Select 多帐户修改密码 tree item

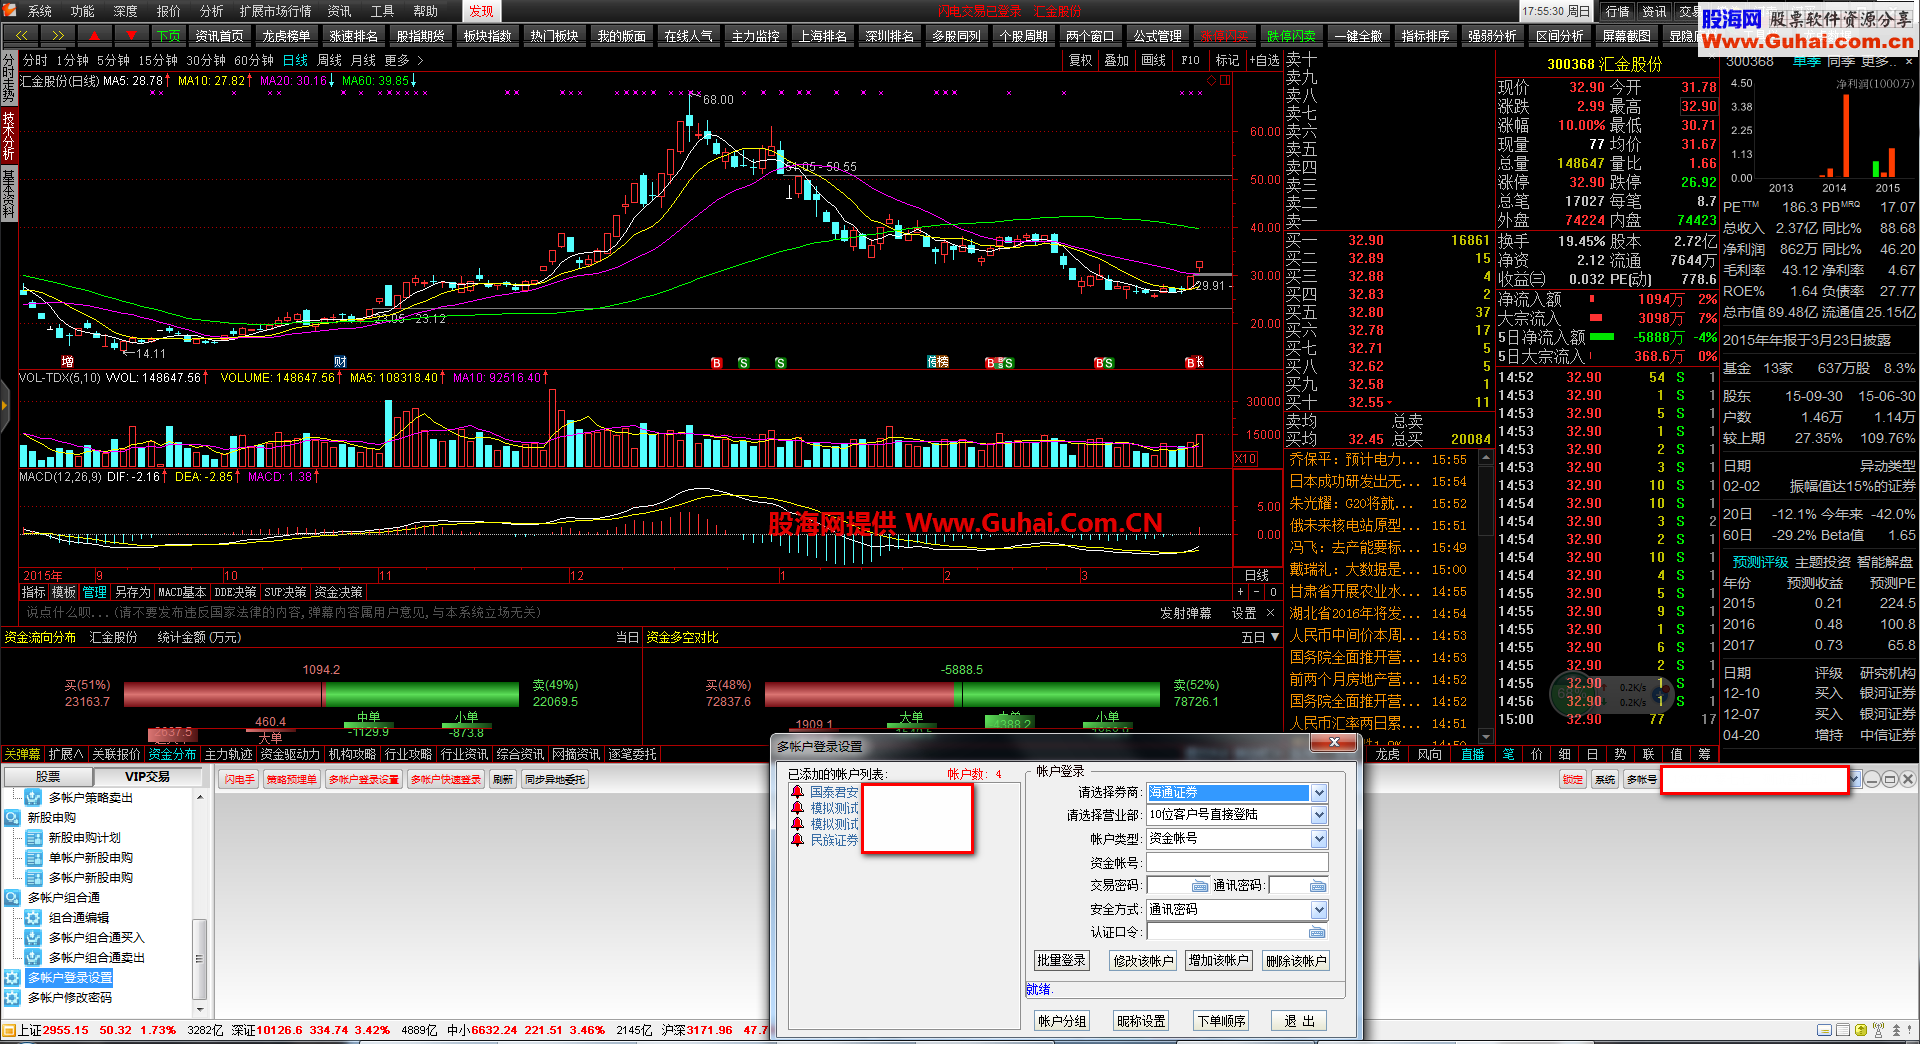click(x=69, y=998)
